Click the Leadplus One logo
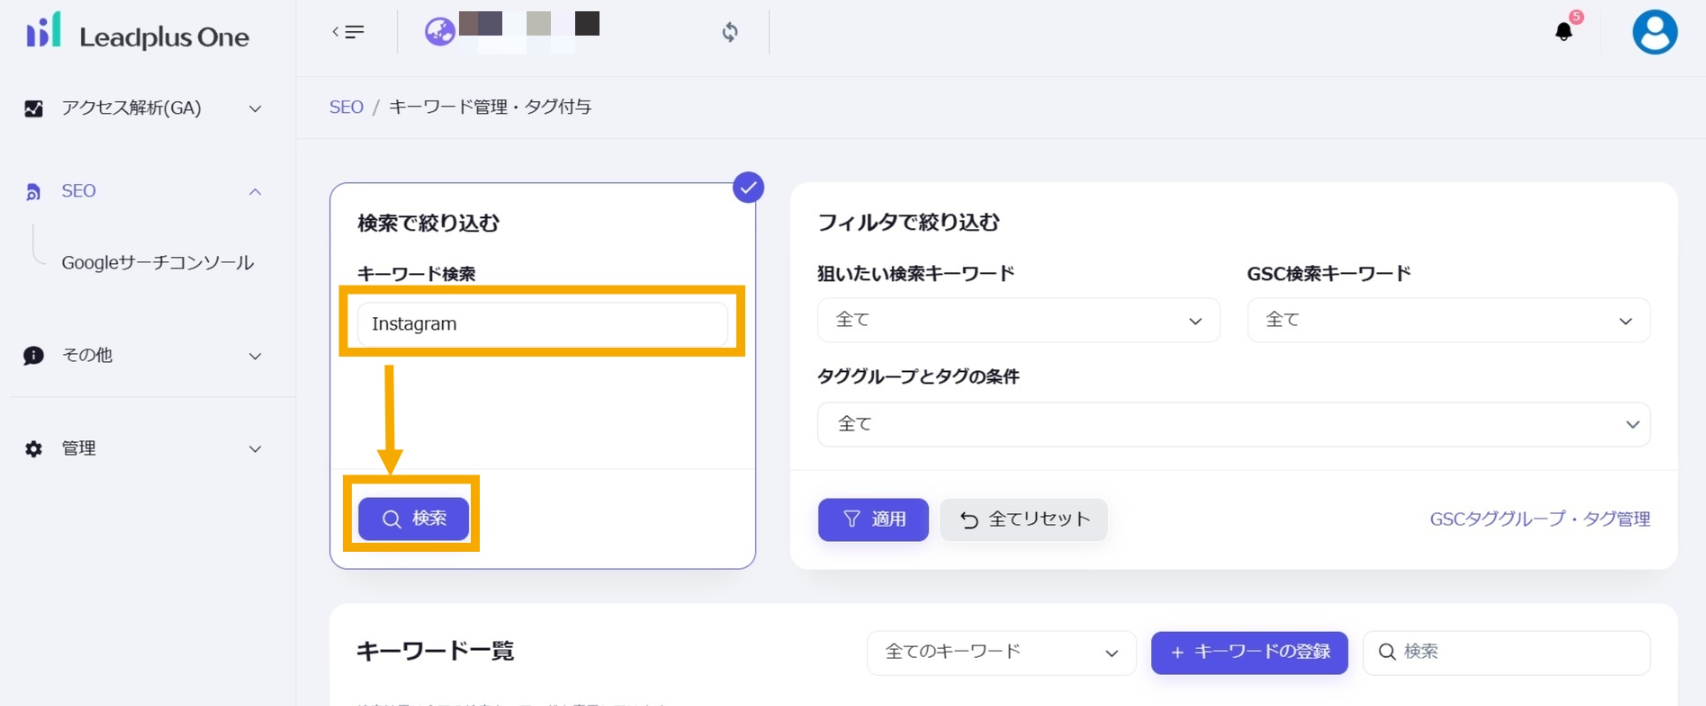Viewport: 1706px width, 706px height. pos(137,34)
